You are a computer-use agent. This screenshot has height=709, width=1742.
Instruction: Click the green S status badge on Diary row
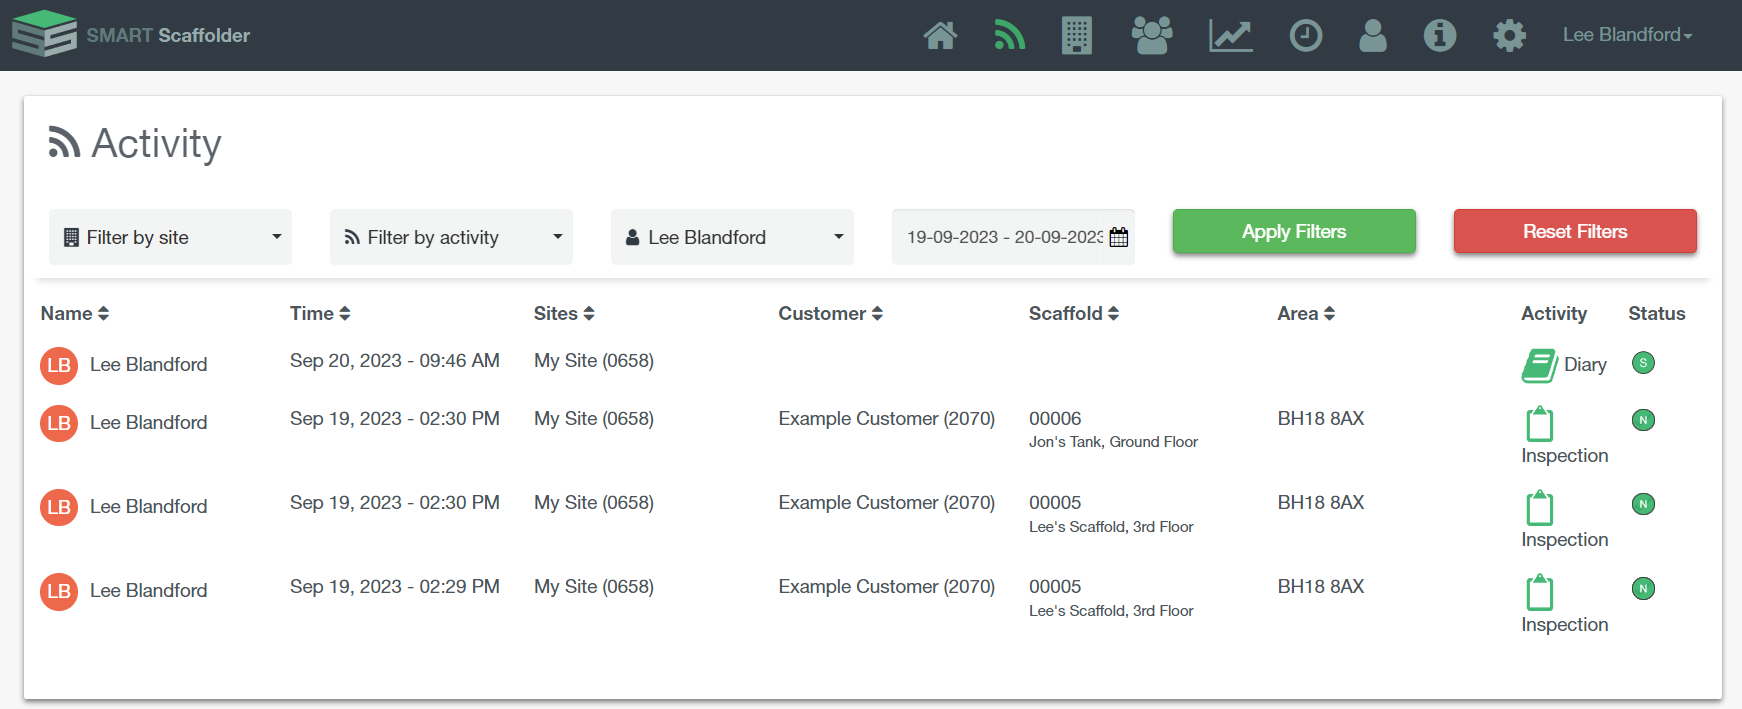click(1643, 362)
